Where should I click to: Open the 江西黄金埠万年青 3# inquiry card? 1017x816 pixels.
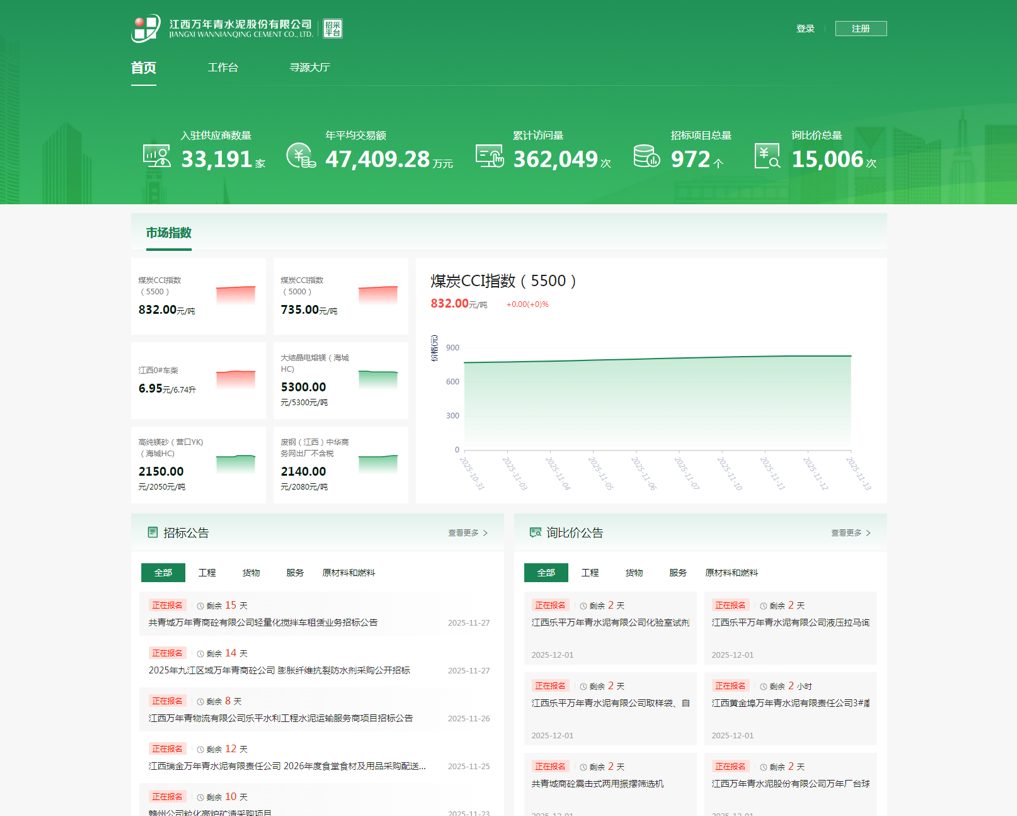[x=791, y=708]
